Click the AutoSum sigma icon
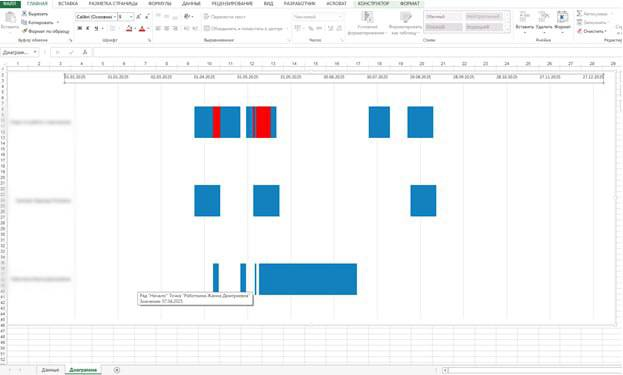The image size is (623, 375). click(579, 14)
